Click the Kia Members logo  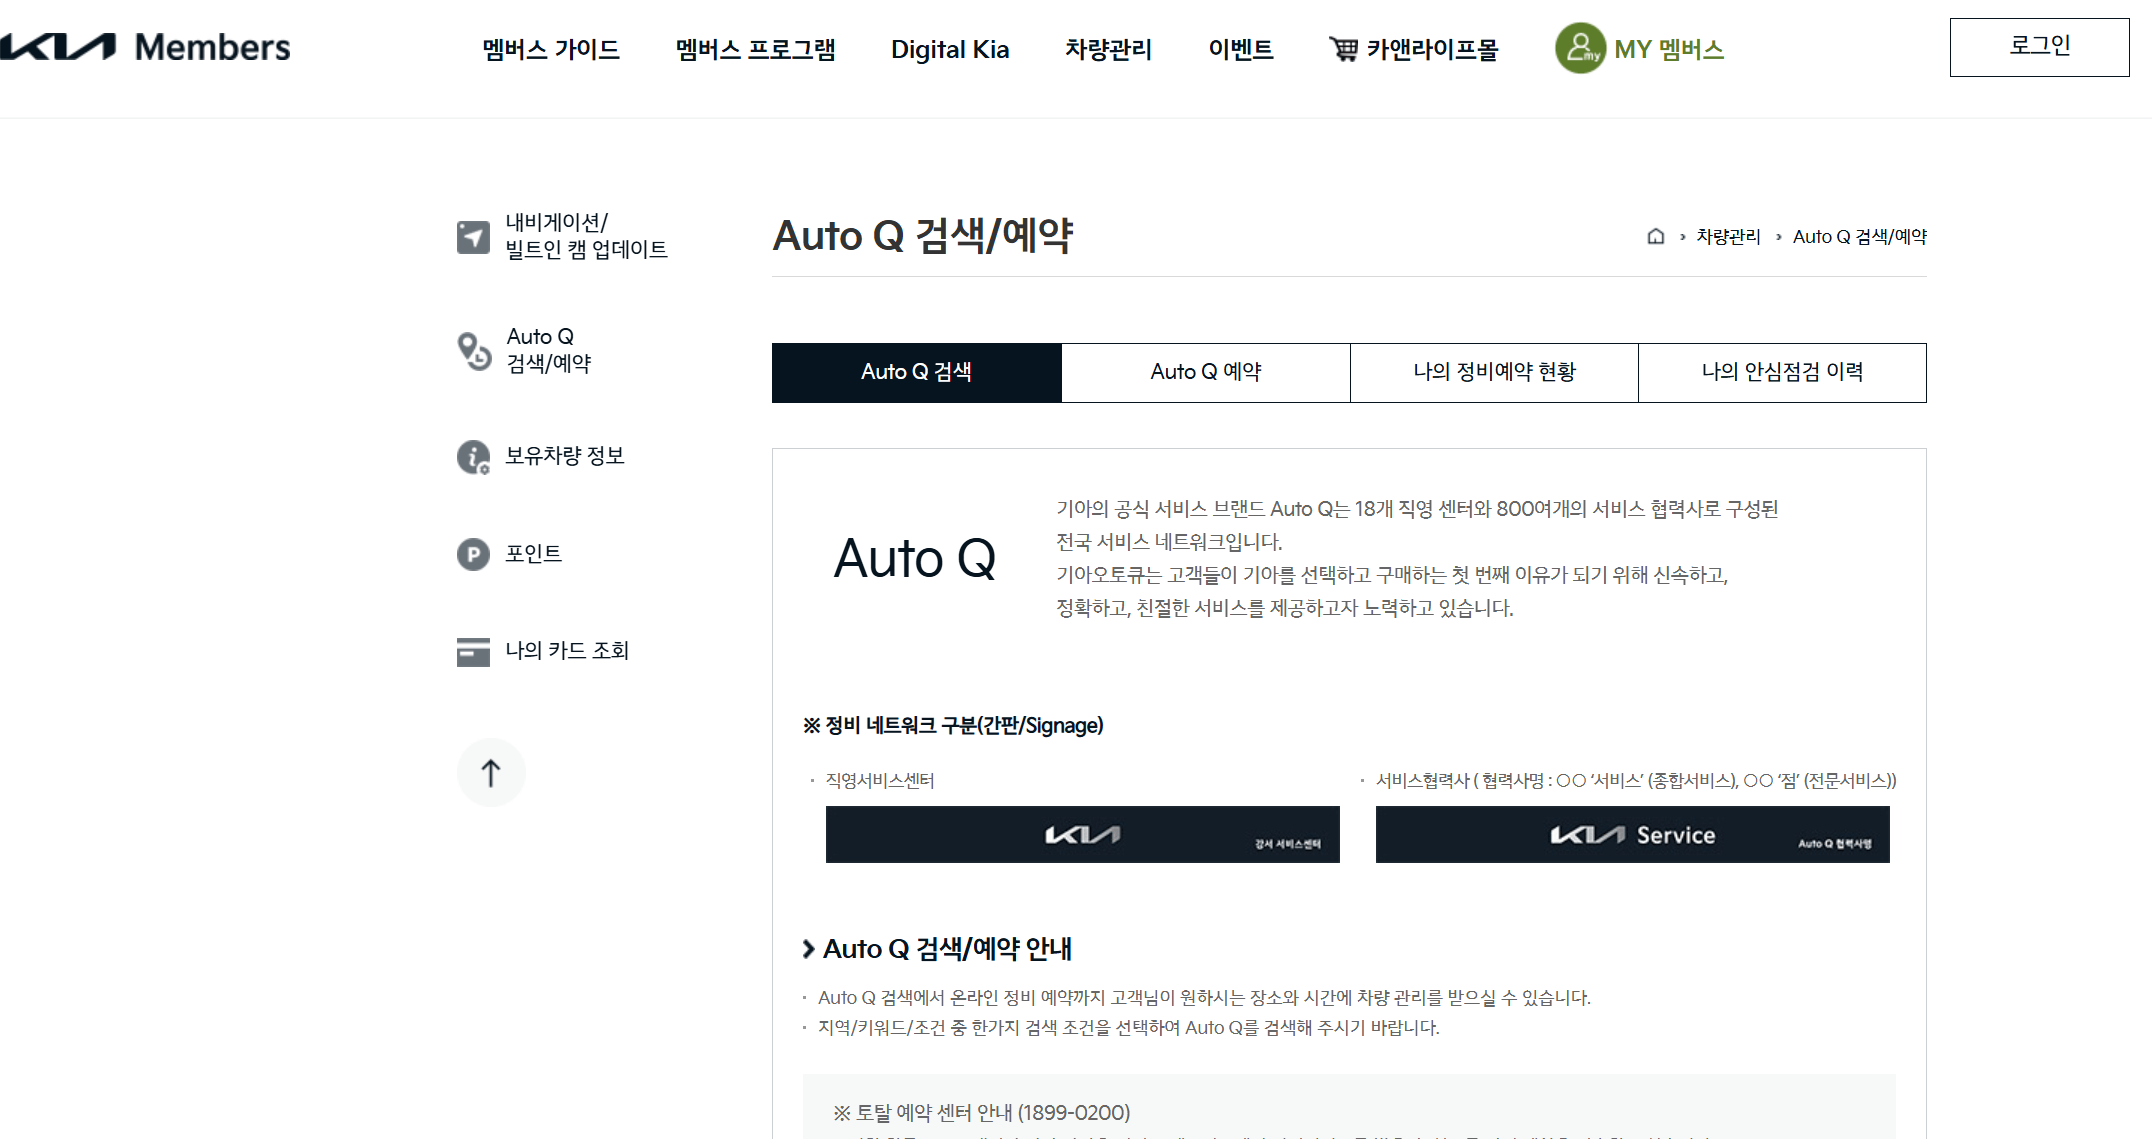(145, 47)
